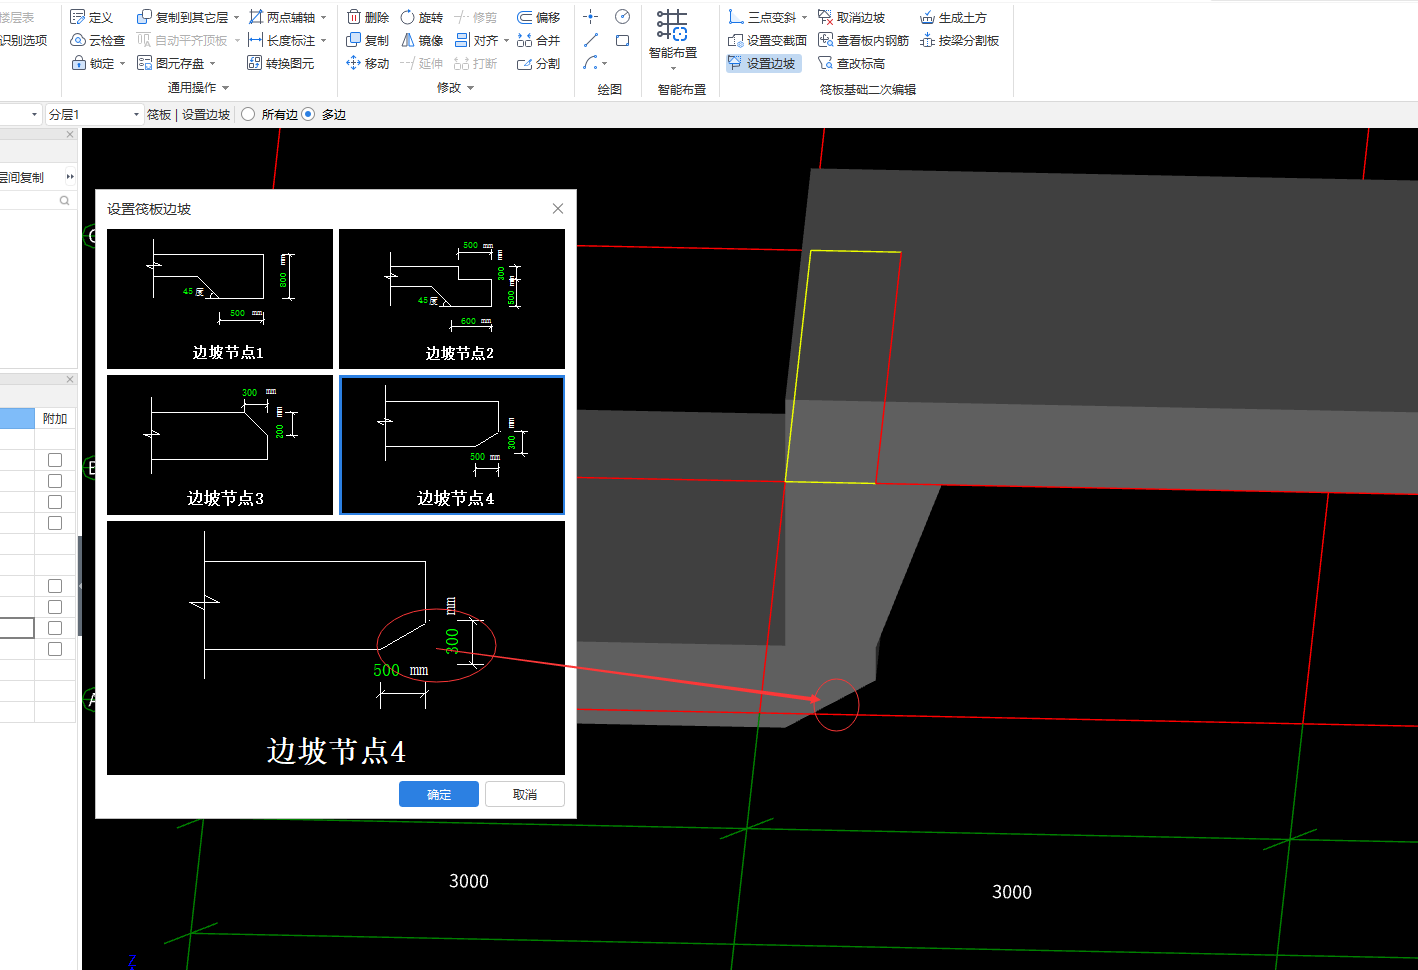Open the arc tool dropdown arrow
Image resolution: width=1418 pixels, height=970 pixels.
pos(605,64)
